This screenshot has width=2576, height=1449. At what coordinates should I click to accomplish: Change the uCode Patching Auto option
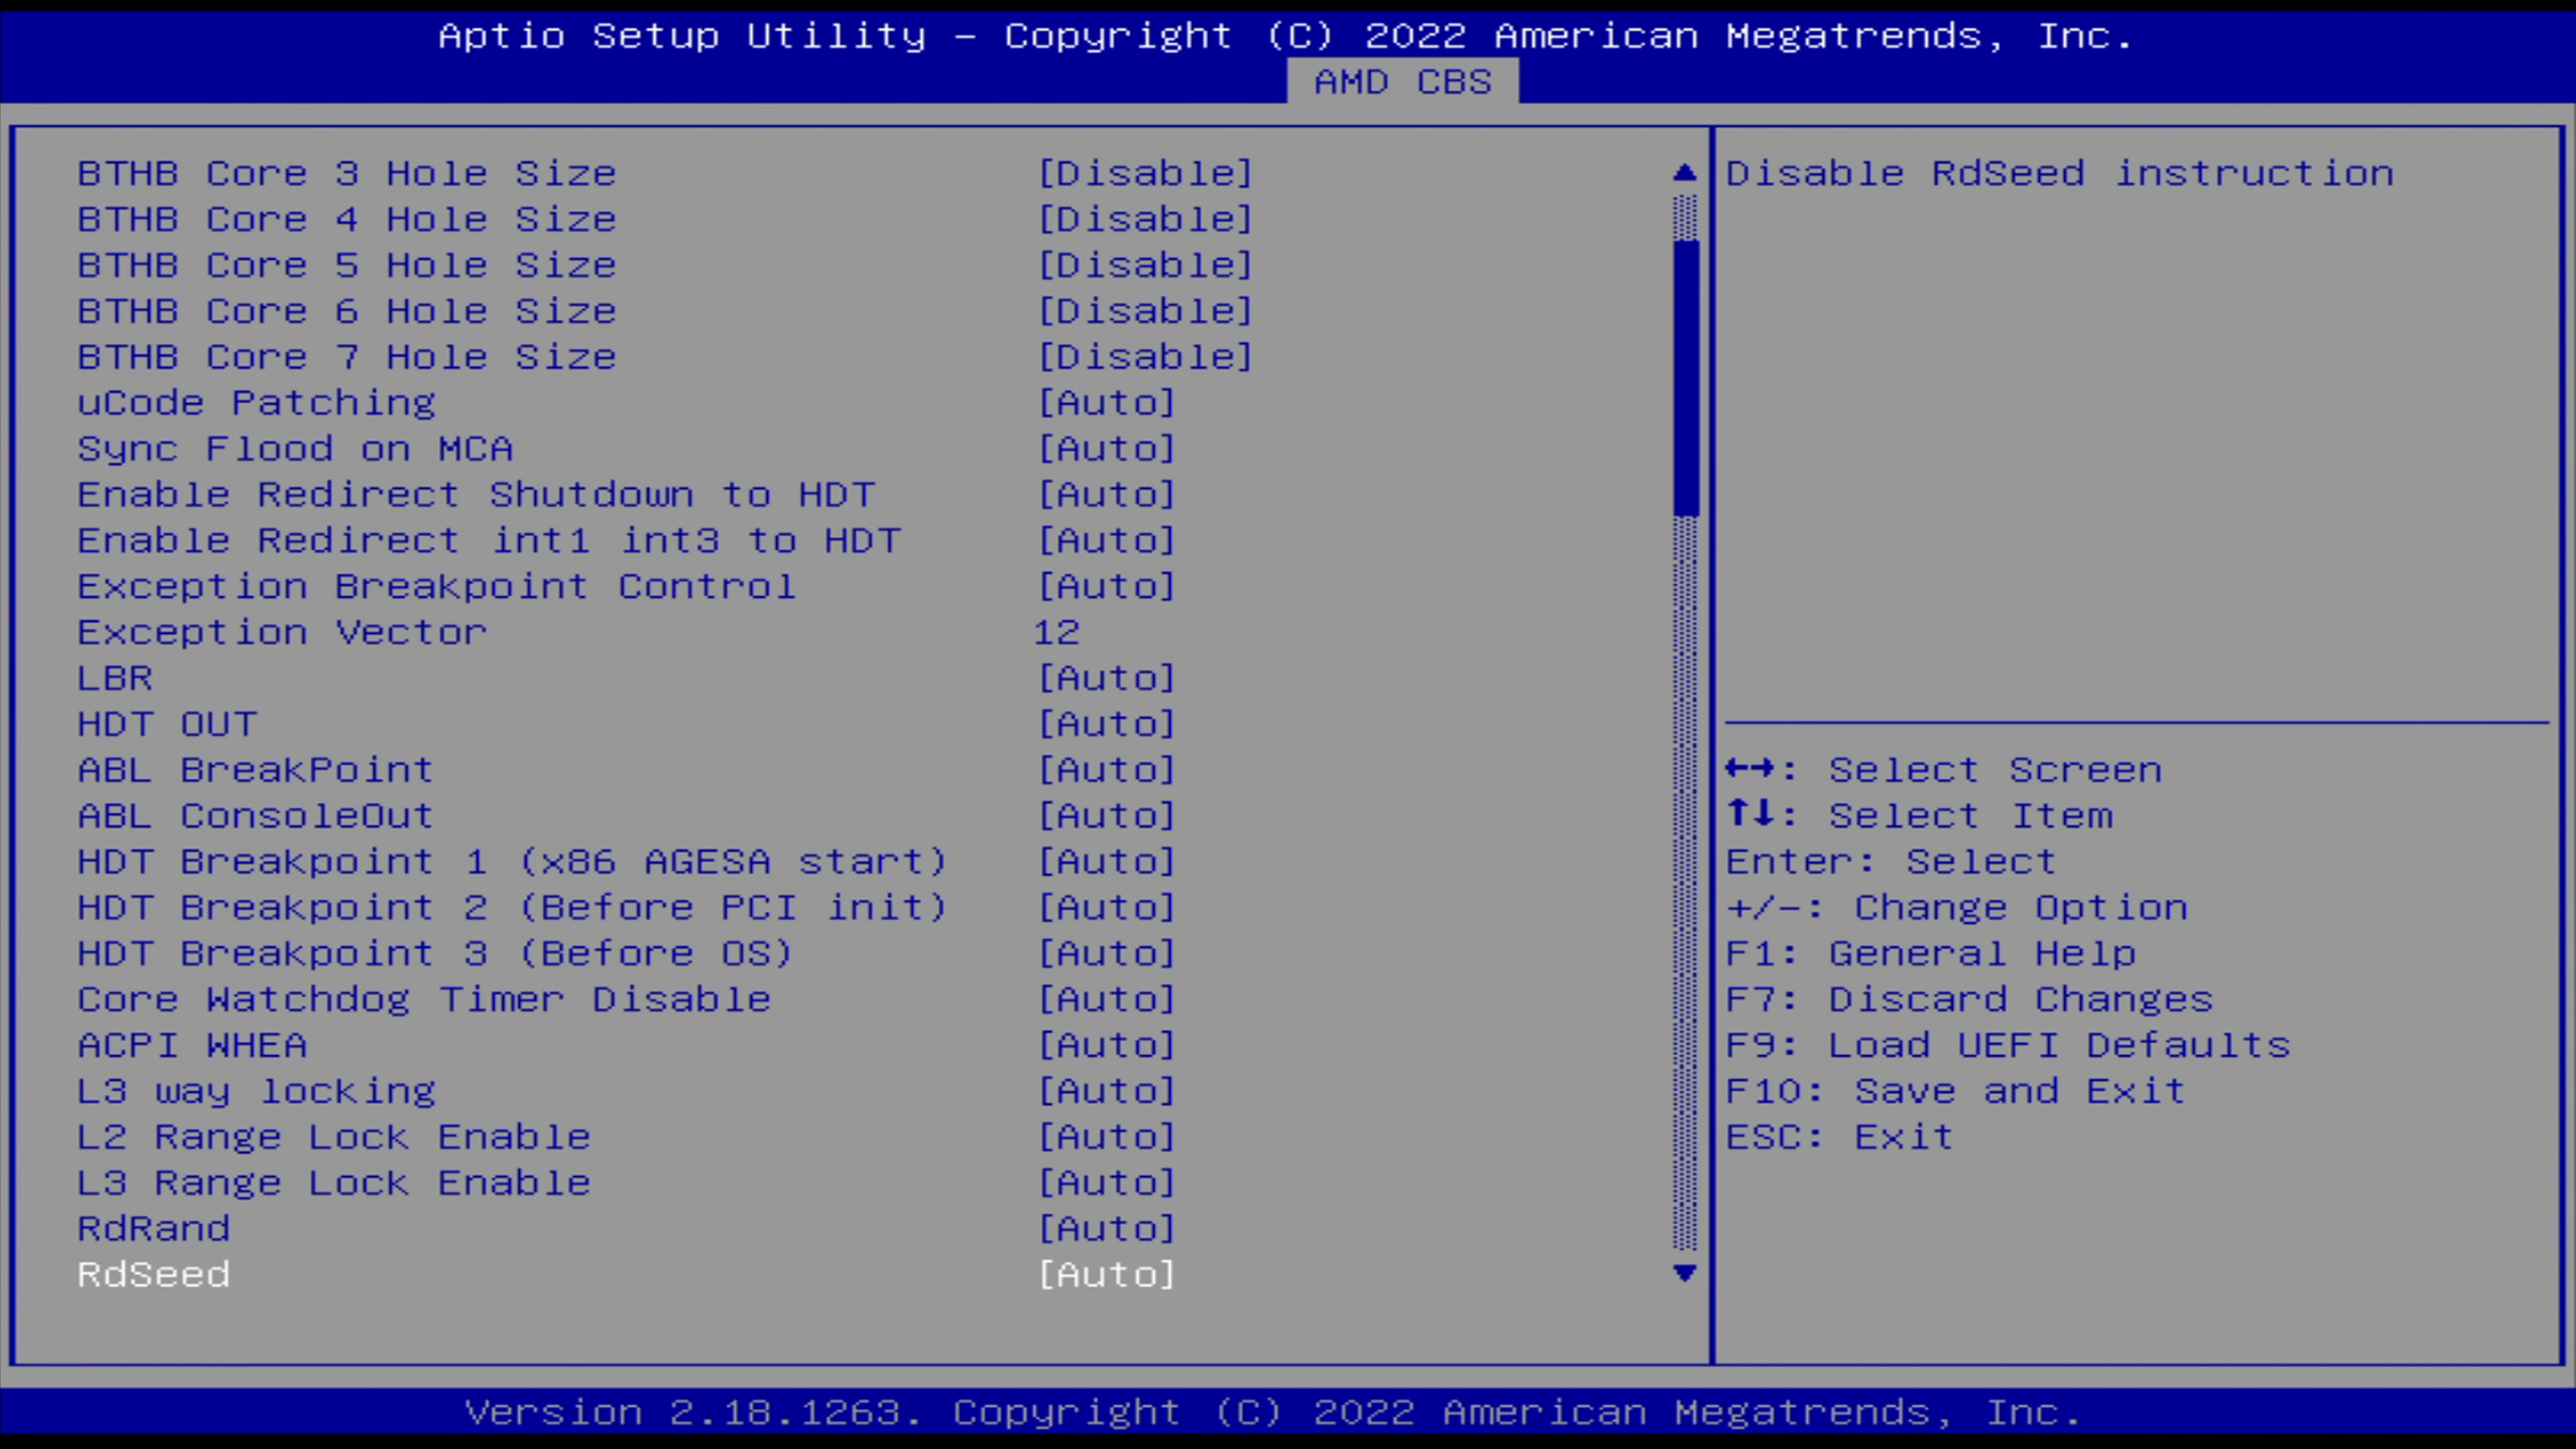click(x=1106, y=403)
